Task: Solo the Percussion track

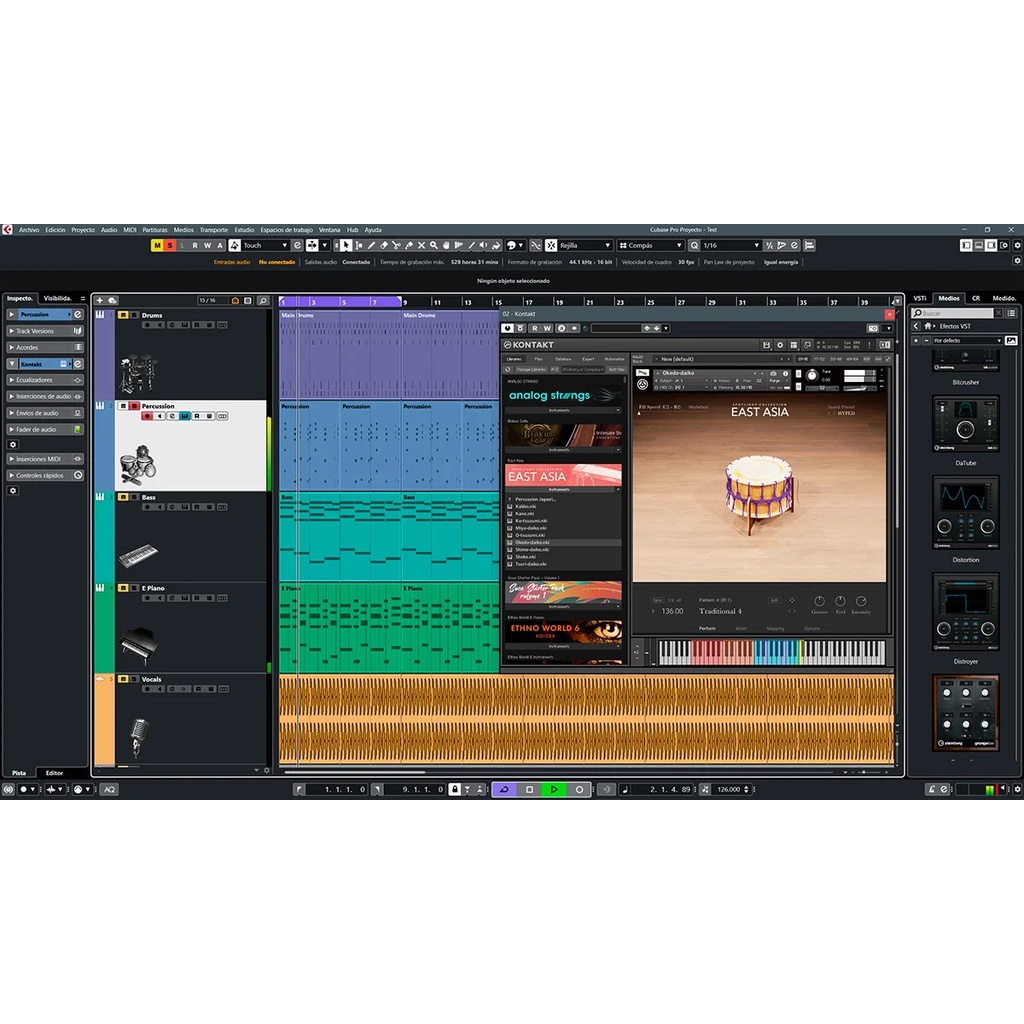Action: (x=135, y=406)
